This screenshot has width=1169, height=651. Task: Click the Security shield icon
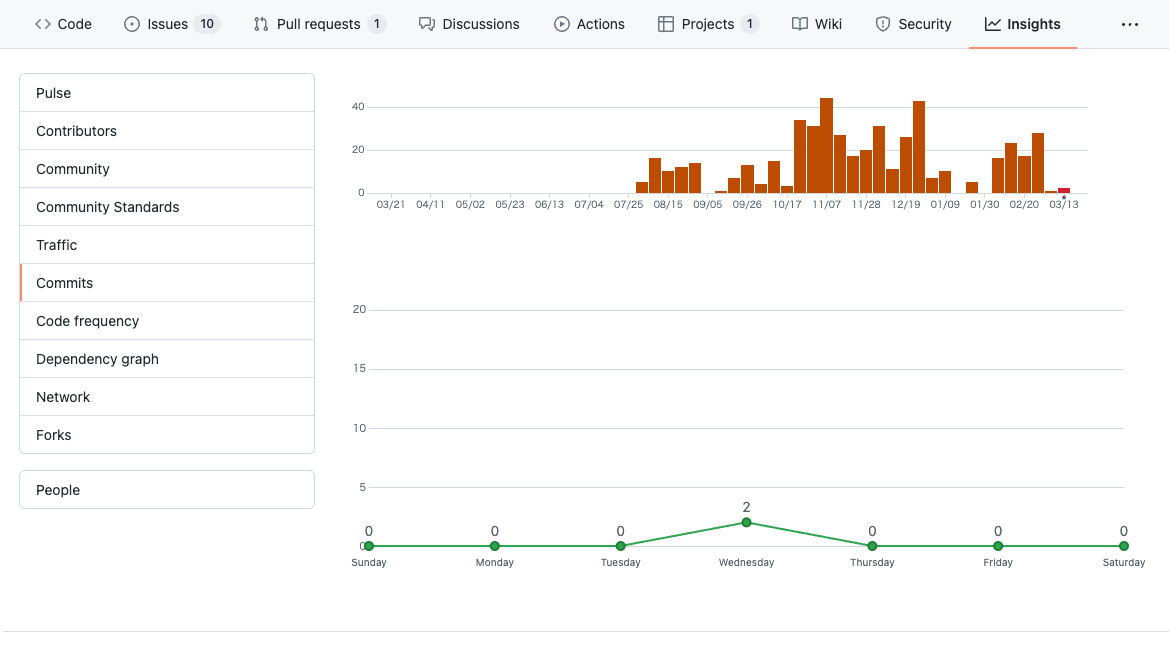(x=883, y=24)
